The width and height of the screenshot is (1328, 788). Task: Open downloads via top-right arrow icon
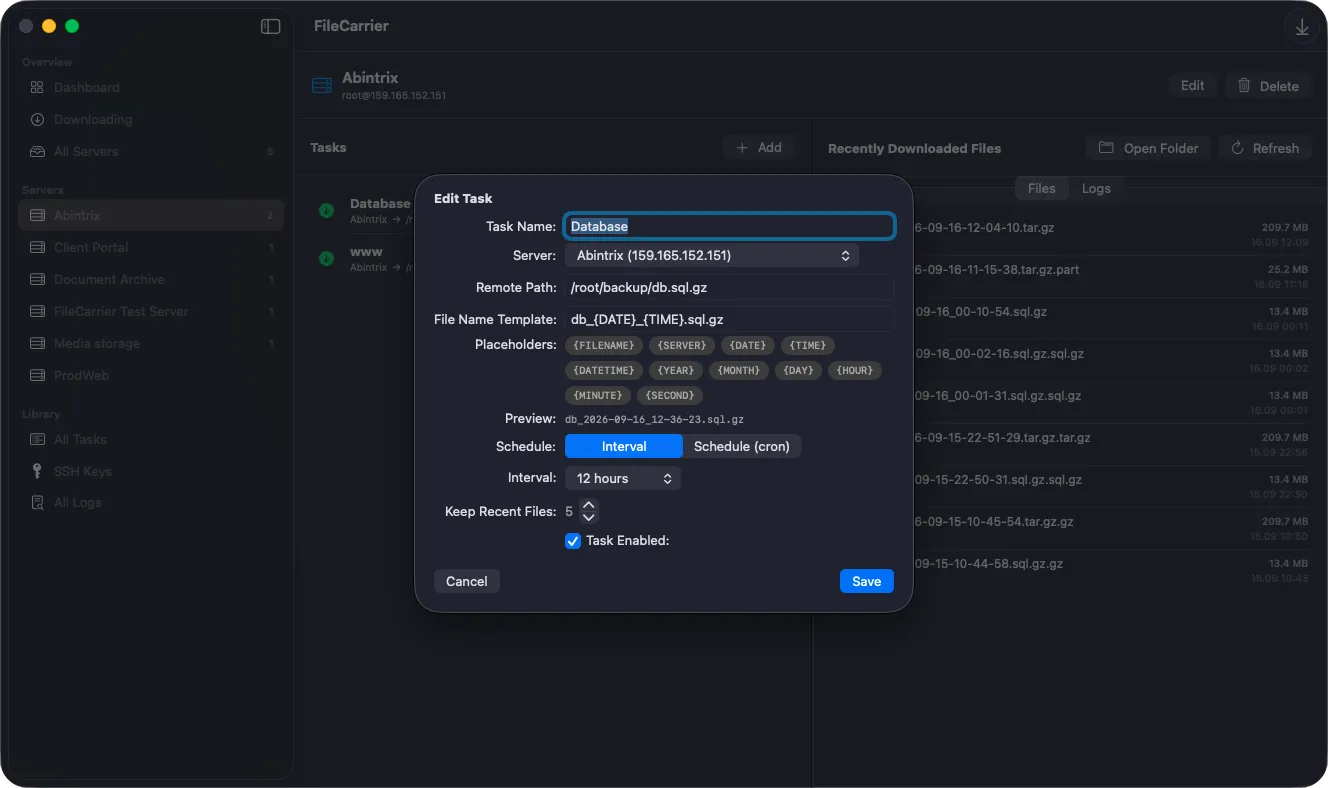coord(1302,28)
